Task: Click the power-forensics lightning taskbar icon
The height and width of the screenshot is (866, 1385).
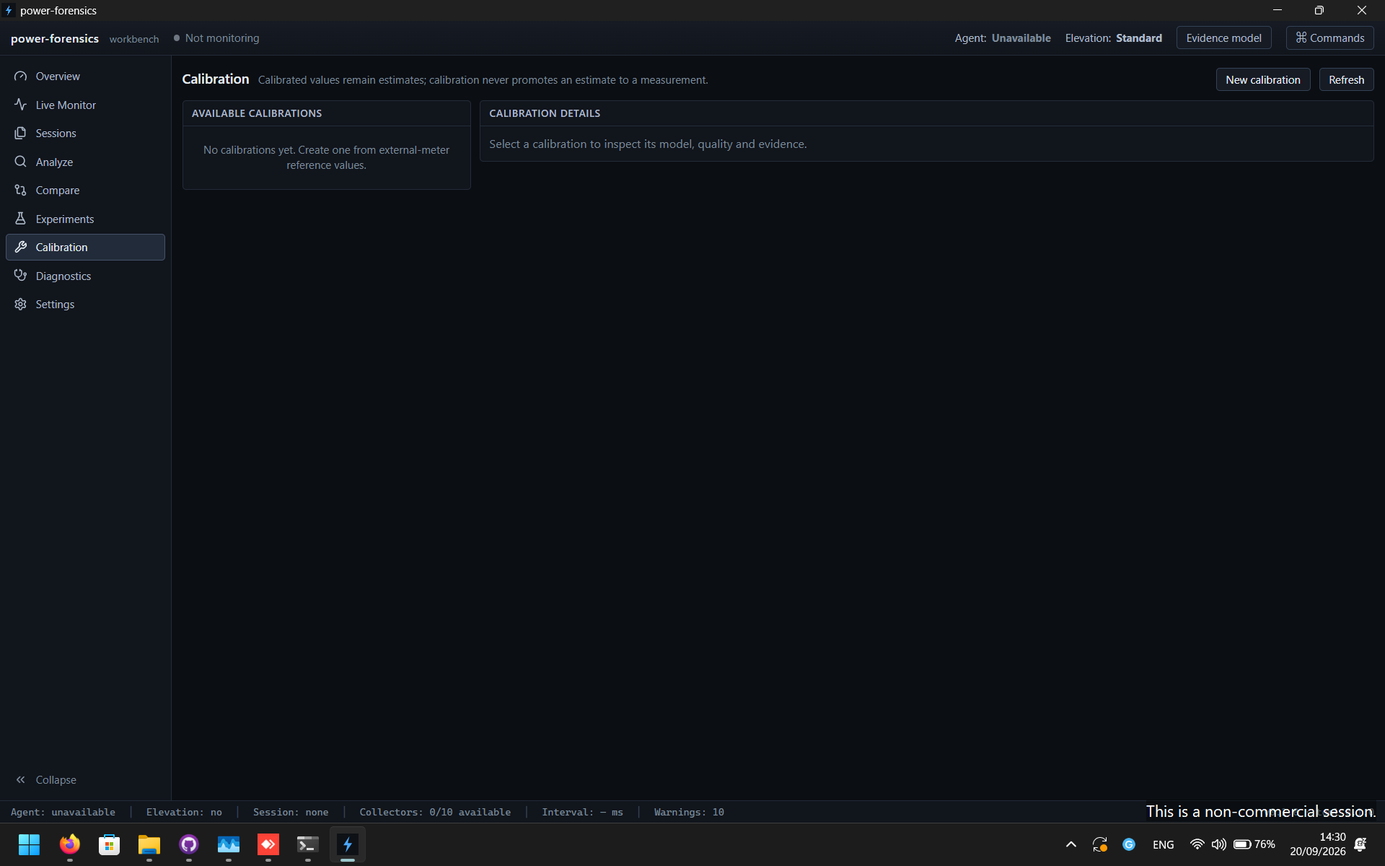Action: click(348, 845)
